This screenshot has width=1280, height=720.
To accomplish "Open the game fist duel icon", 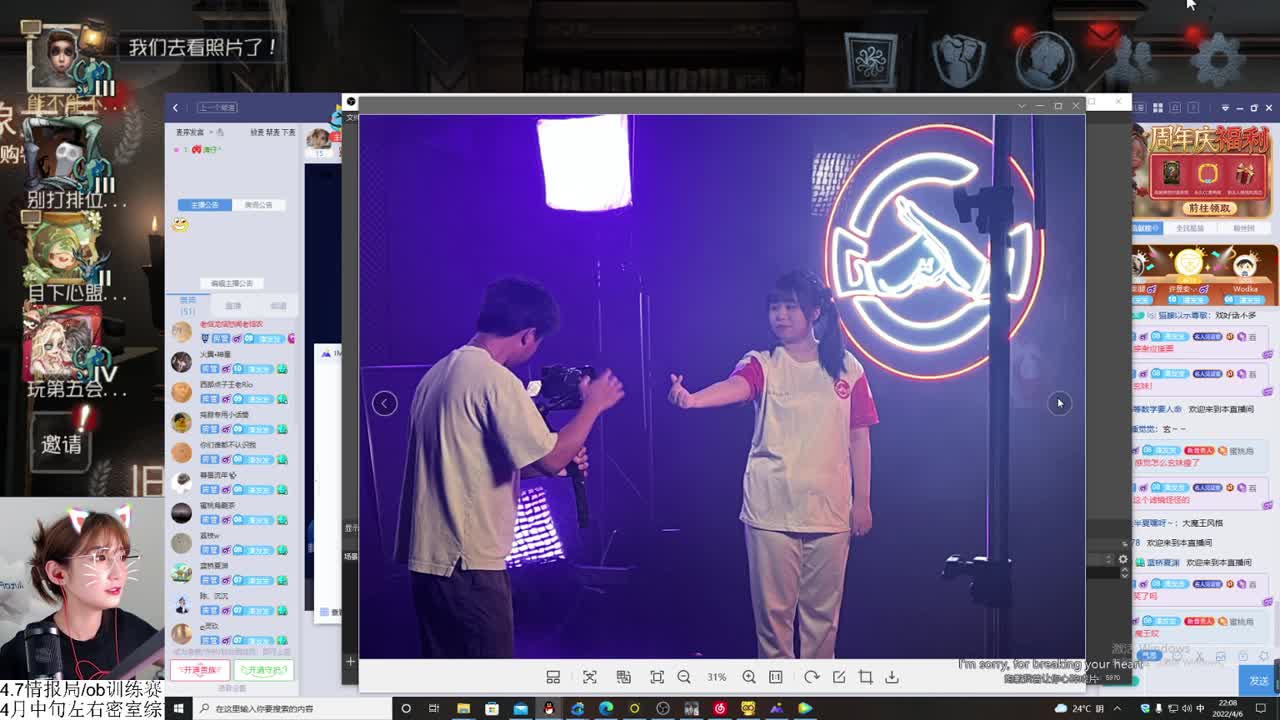I will [x=960, y=59].
